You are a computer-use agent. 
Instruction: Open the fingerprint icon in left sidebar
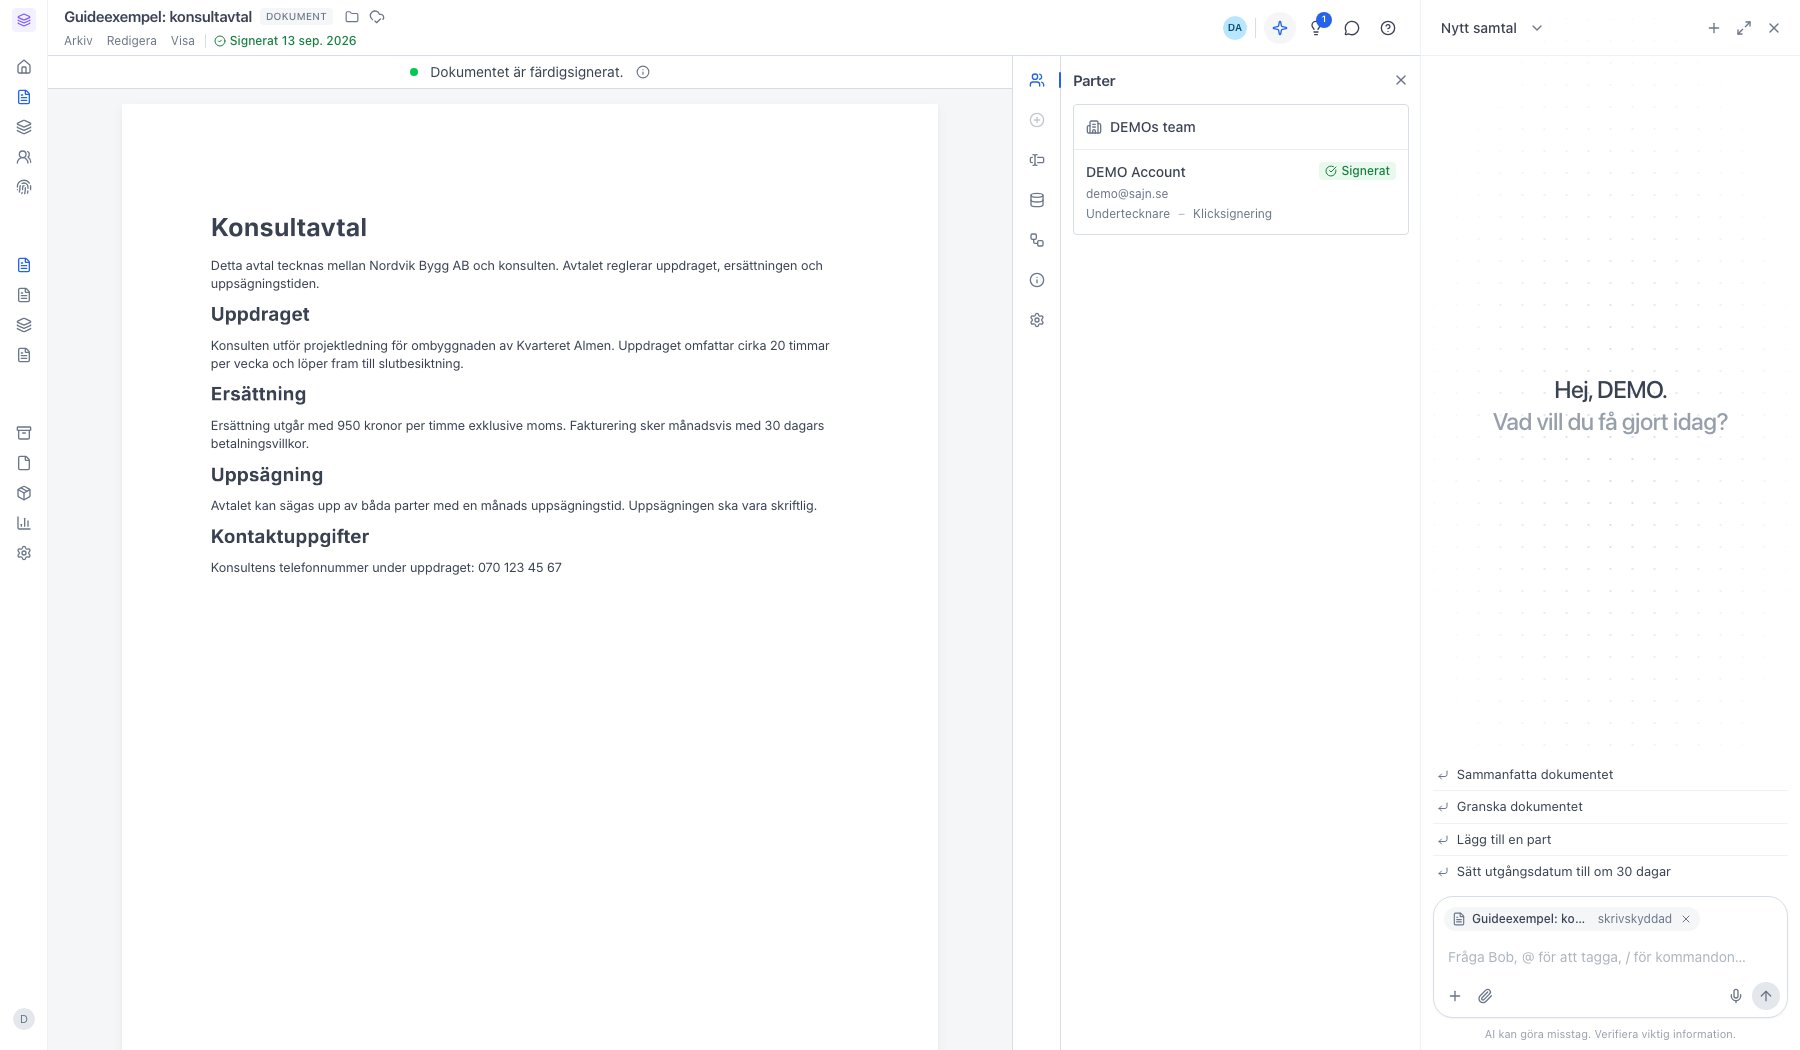[x=24, y=187]
